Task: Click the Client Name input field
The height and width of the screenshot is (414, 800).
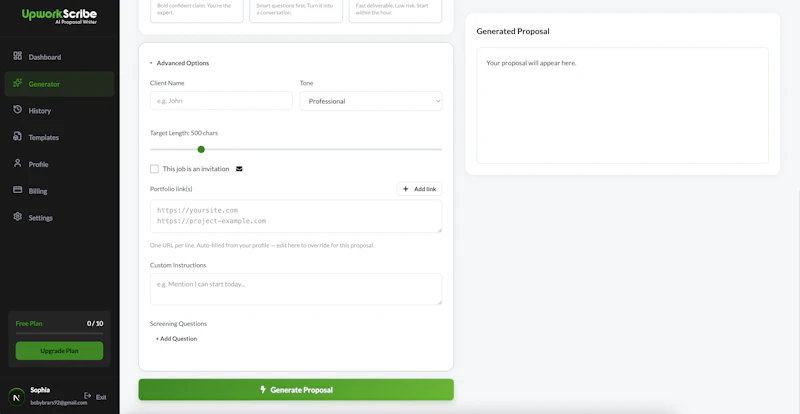Action: tap(221, 101)
